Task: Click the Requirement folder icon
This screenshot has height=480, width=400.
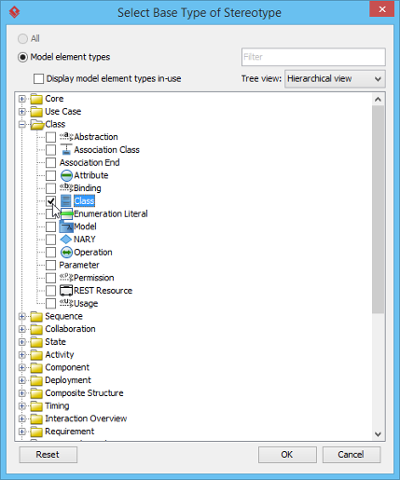Action: tap(36, 432)
